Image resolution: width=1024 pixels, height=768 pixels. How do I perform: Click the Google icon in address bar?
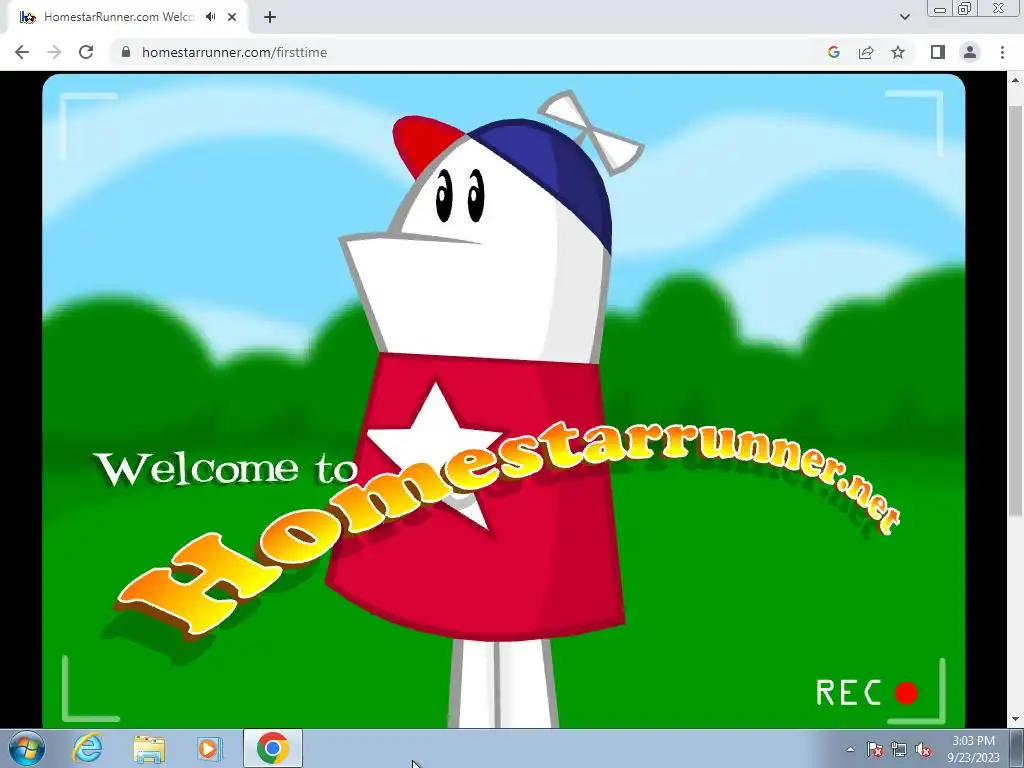[833, 52]
